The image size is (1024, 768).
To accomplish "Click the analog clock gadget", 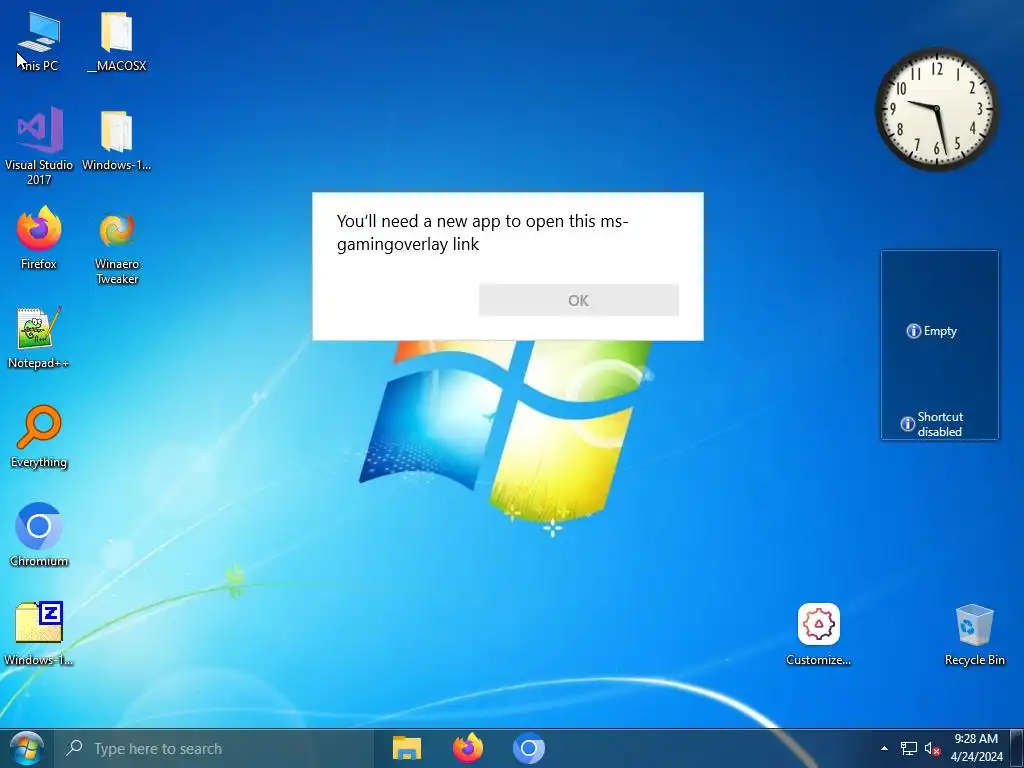I will point(937,109).
